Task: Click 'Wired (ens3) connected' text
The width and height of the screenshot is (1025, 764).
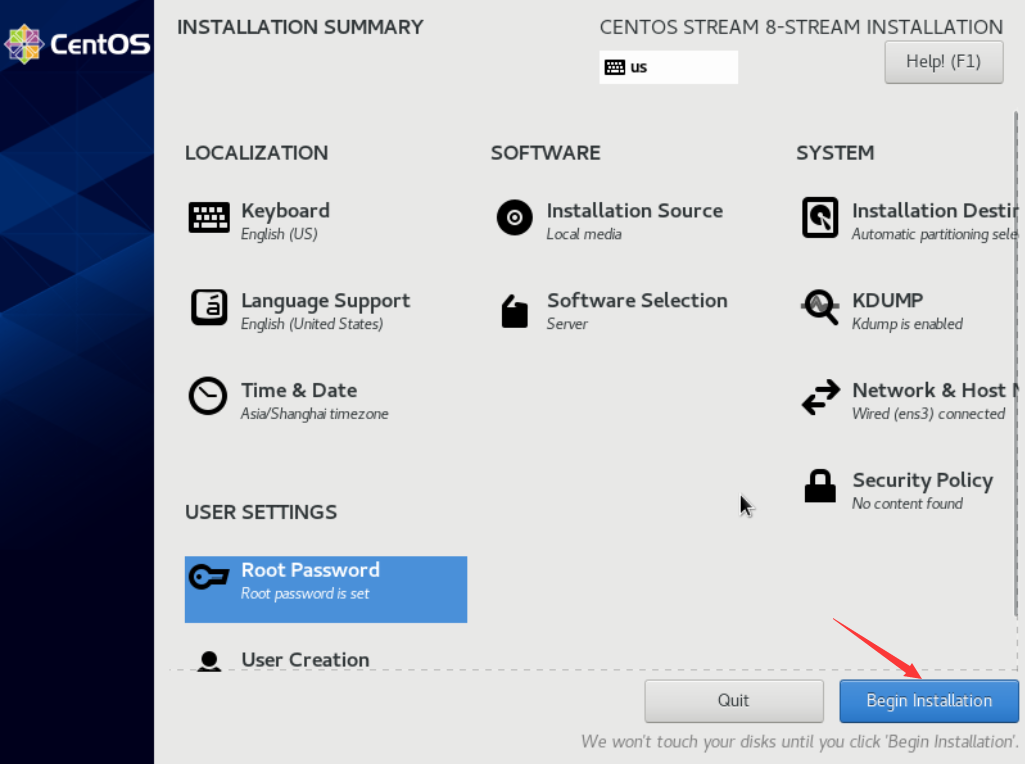Action: click(x=928, y=414)
